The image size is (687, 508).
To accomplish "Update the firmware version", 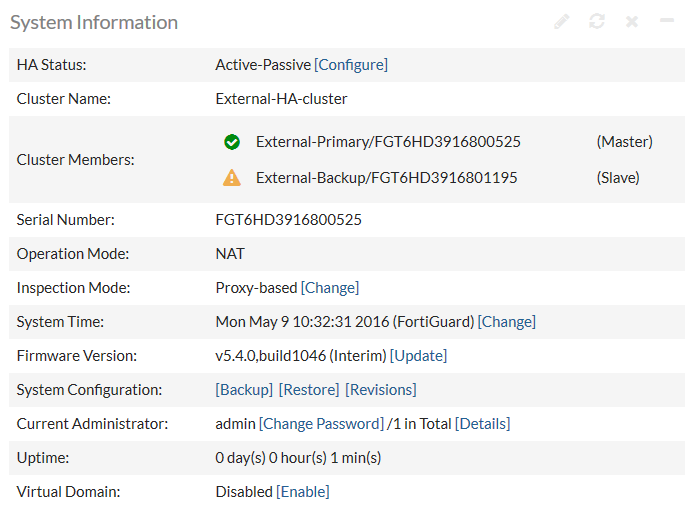I will tap(418, 355).
